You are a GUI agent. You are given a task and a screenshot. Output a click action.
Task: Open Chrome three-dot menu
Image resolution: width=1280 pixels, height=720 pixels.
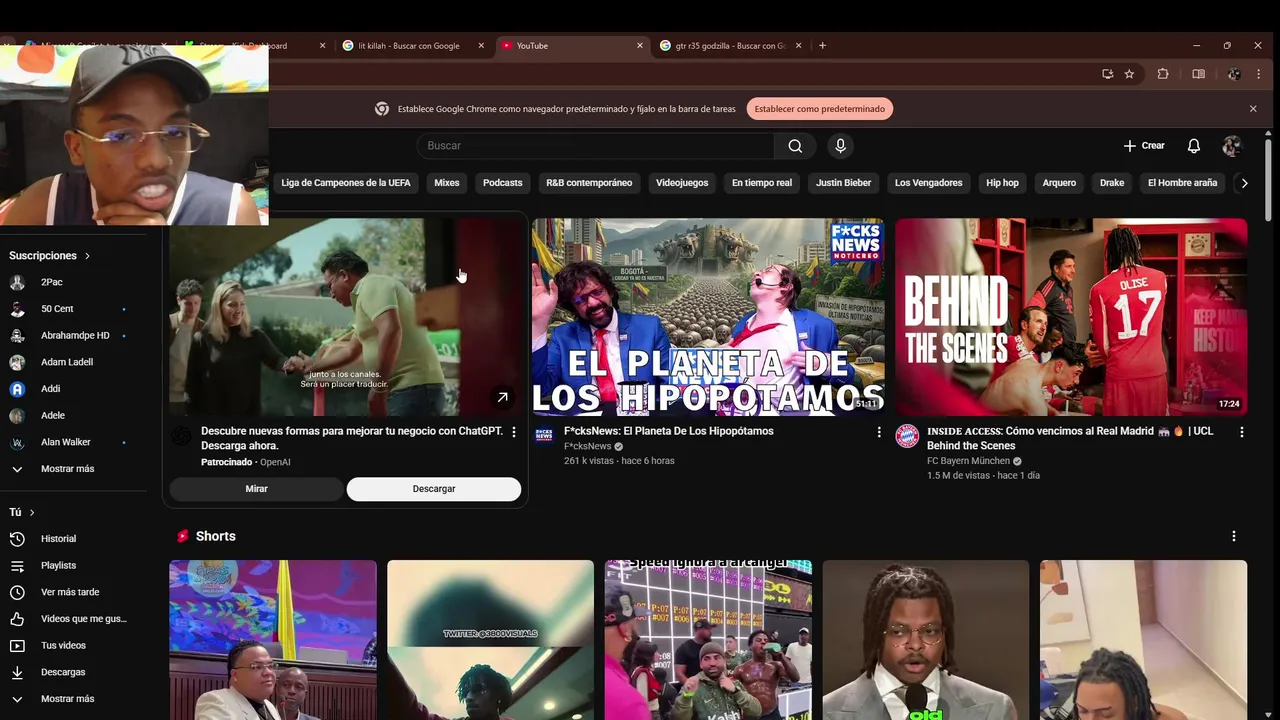point(1258,74)
